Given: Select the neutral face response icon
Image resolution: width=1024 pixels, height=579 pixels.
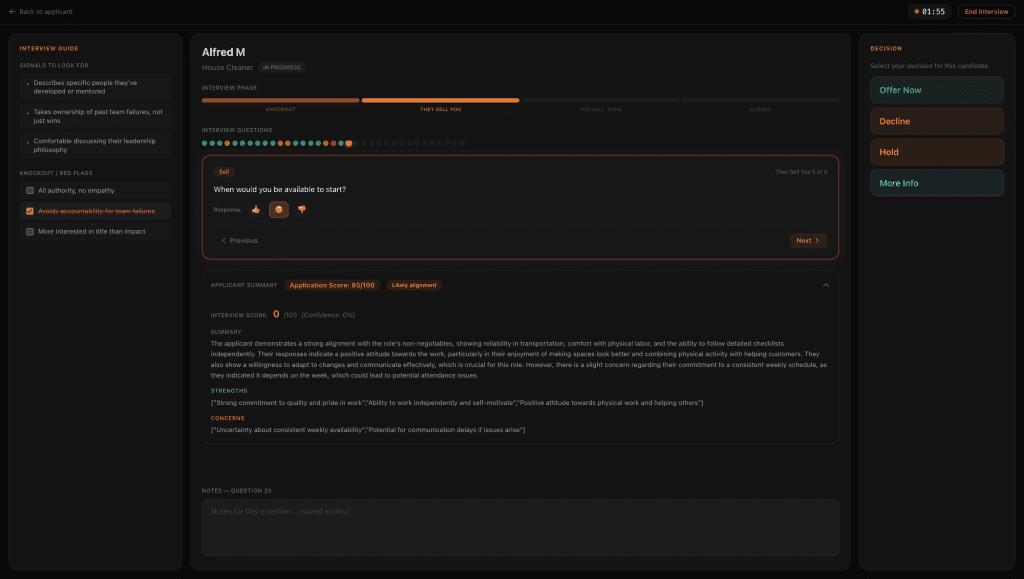Looking at the screenshot, I should pos(279,209).
